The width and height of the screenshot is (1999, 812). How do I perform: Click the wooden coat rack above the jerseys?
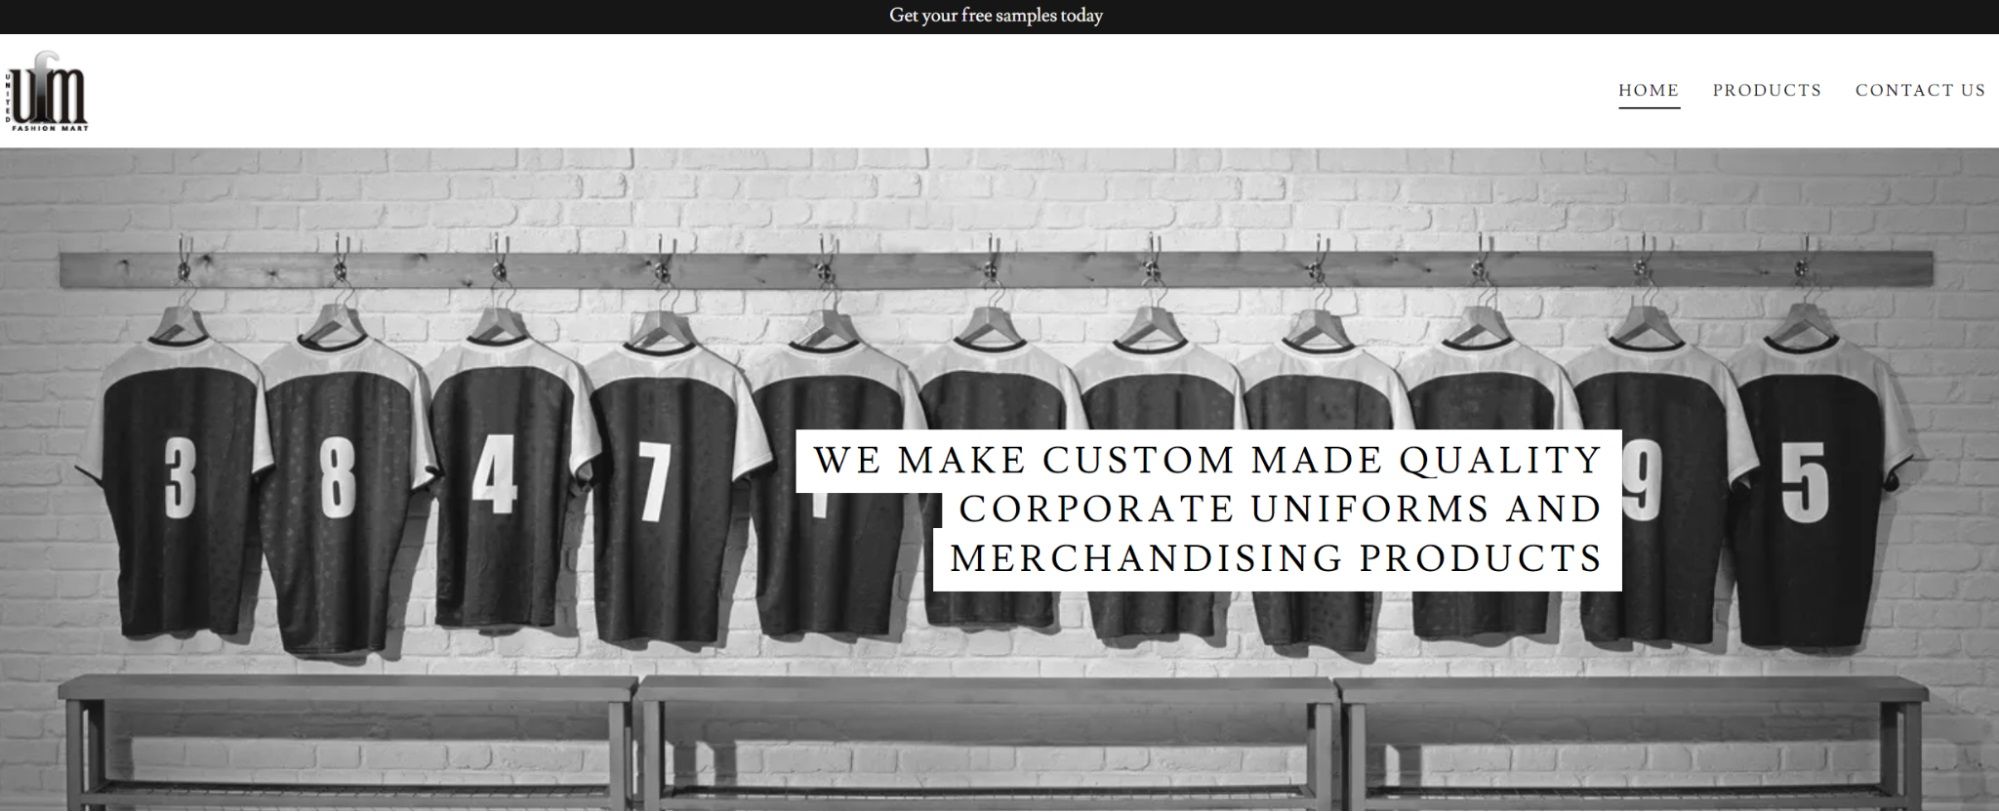996,270
